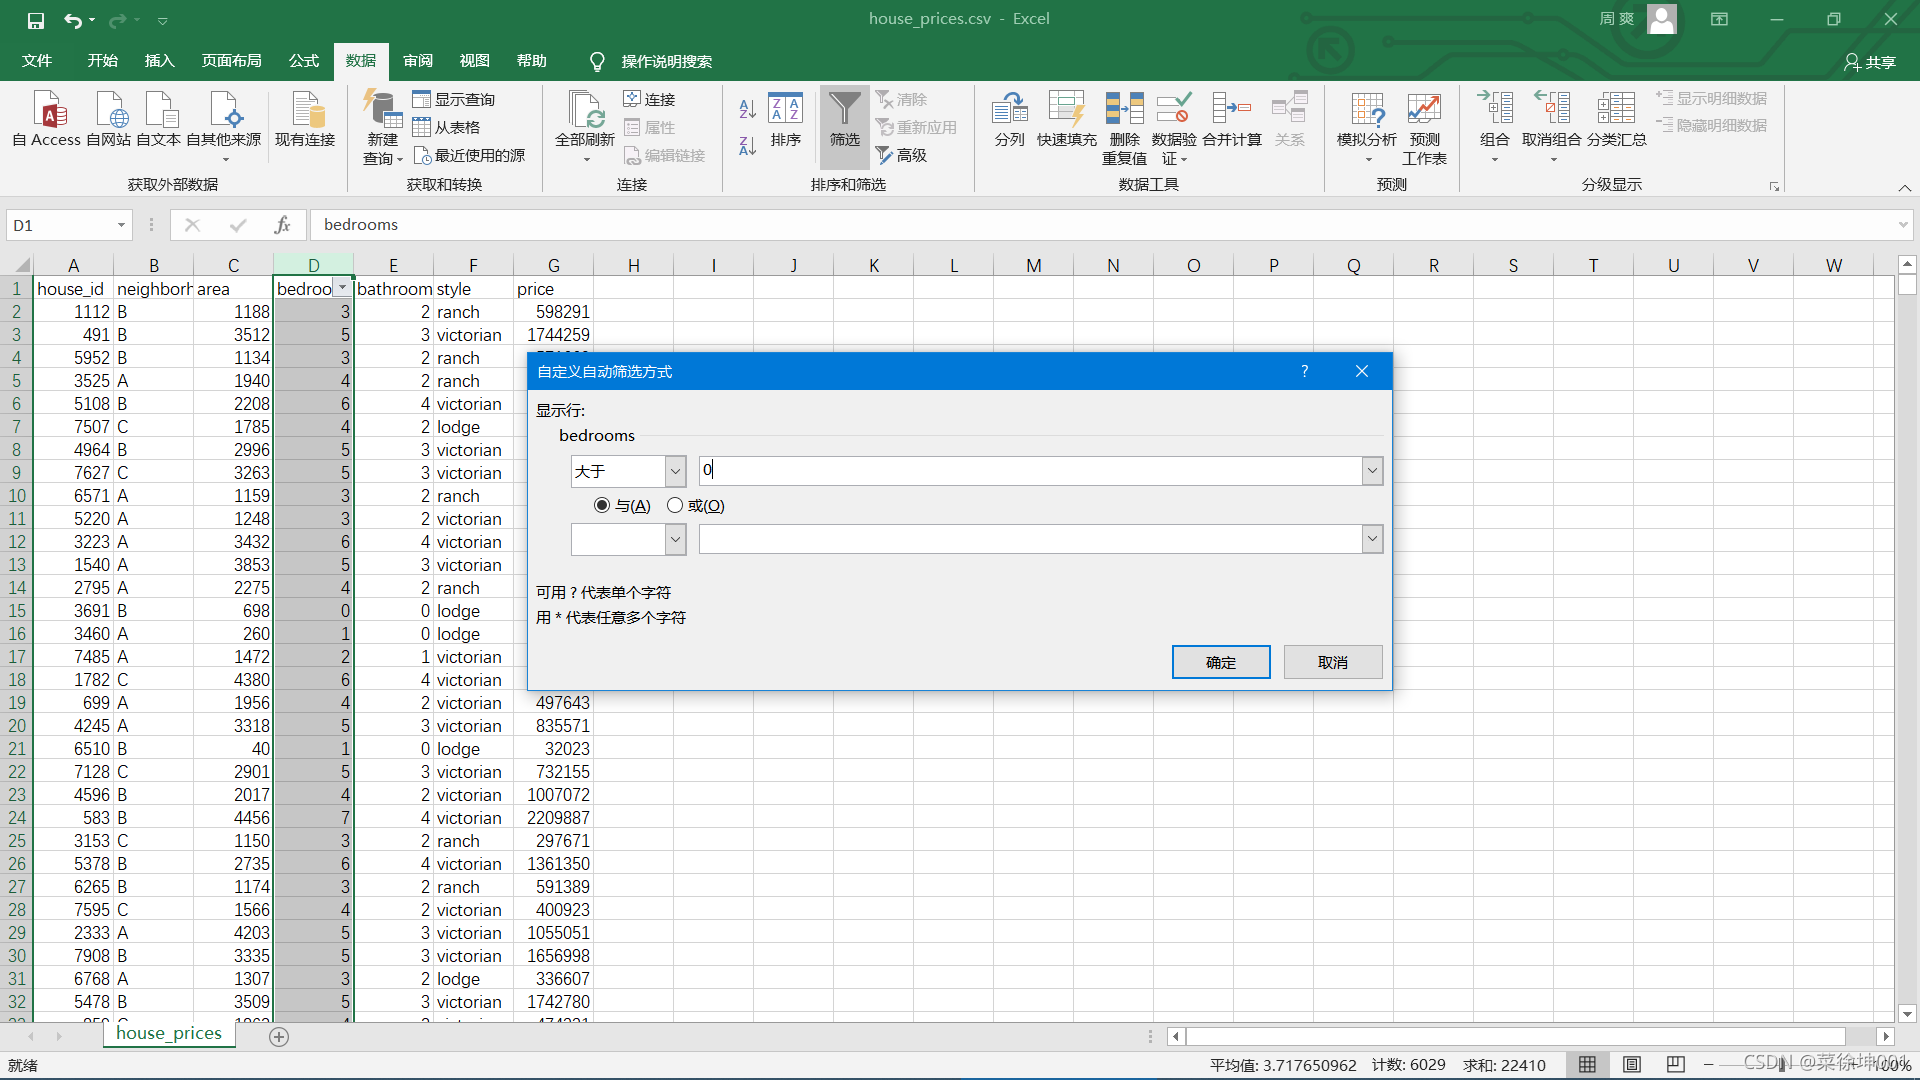Screen dimensions: 1920x1080
Task: Click the 组合 group button
Action: [x=1495, y=128]
